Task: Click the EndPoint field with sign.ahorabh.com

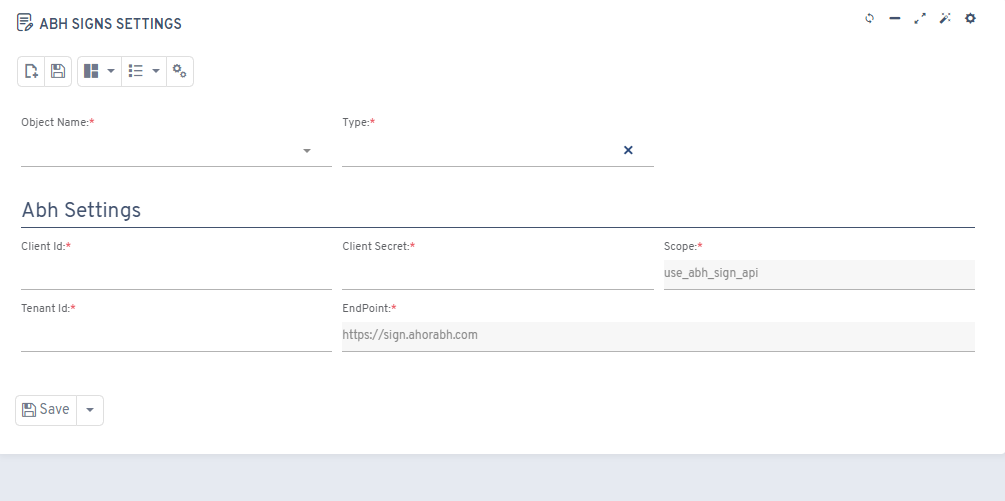Action: coord(658,336)
